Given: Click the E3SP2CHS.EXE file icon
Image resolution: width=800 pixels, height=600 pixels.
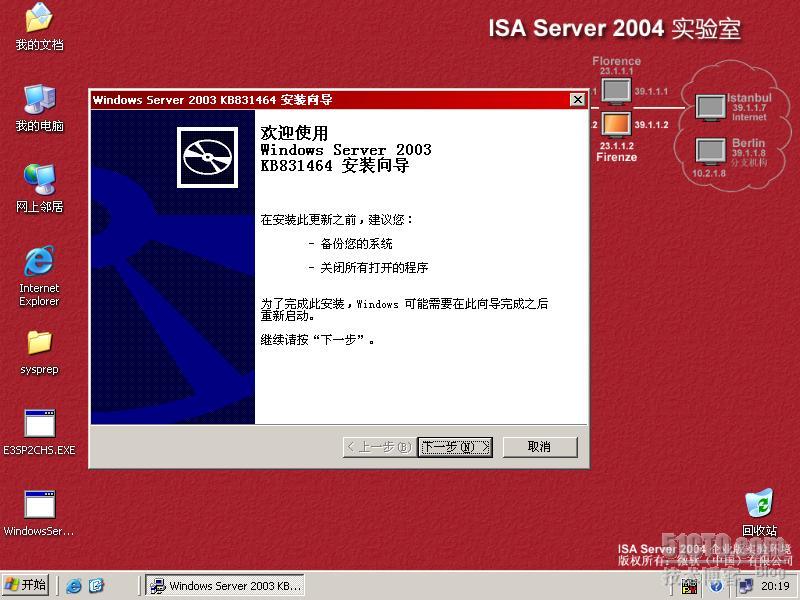Looking at the screenshot, I should (39, 433).
